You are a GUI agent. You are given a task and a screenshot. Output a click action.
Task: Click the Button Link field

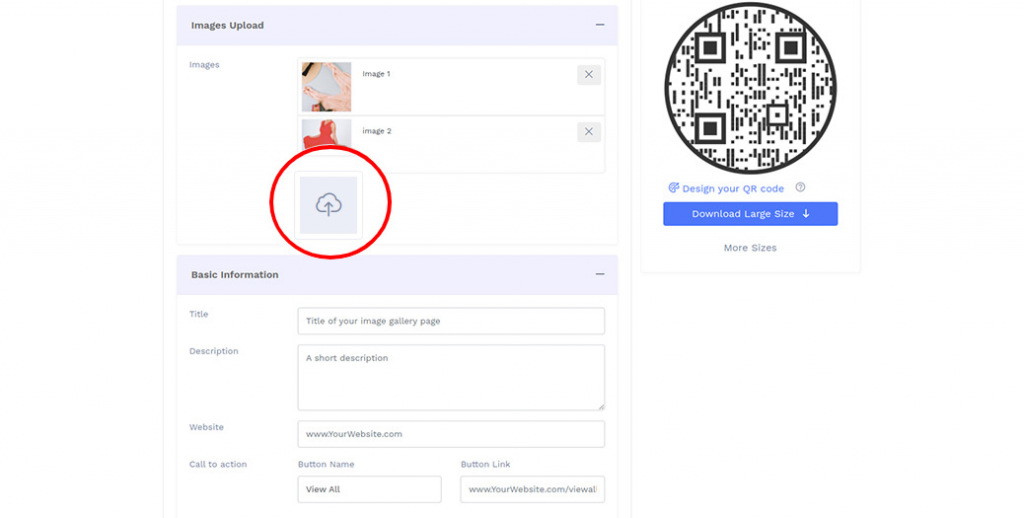coord(532,489)
